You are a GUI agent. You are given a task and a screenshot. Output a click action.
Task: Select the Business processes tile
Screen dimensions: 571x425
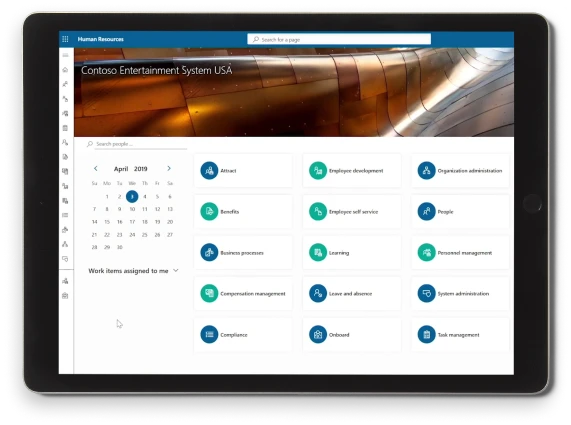[243, 253]
